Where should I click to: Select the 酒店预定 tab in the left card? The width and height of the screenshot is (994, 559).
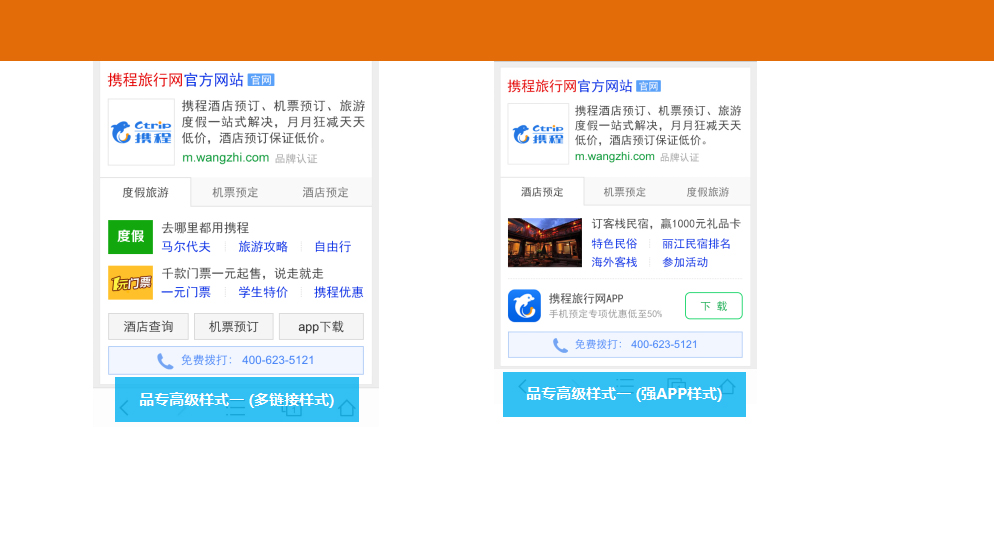click(325, 192)
